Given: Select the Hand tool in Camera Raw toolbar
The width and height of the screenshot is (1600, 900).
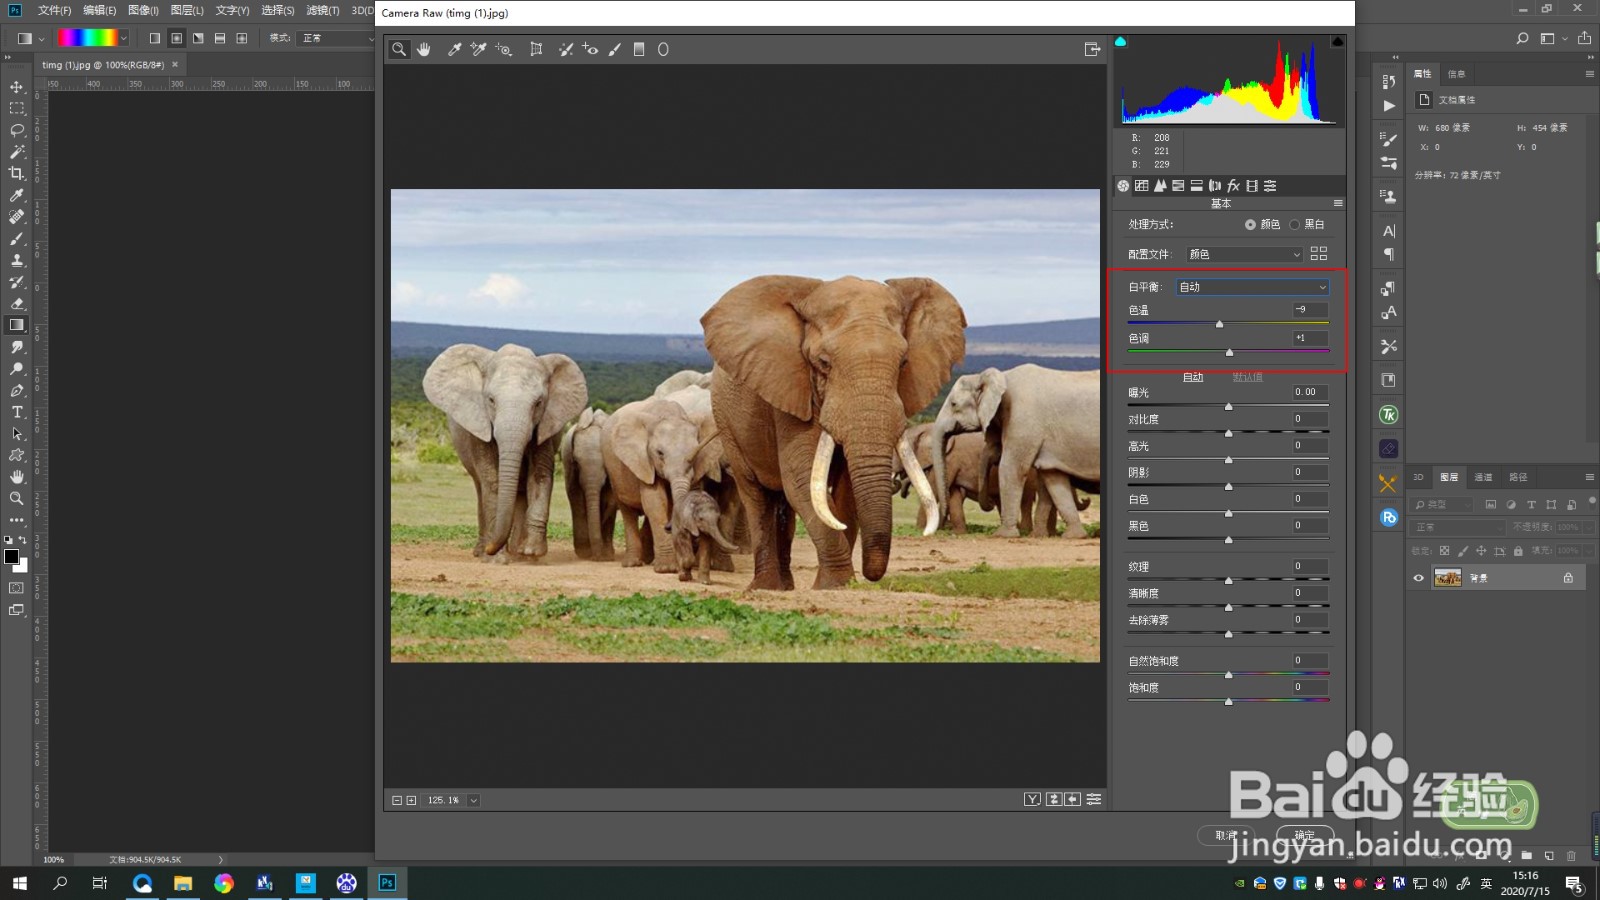Looking at the screenshot, I should (424, 49).
